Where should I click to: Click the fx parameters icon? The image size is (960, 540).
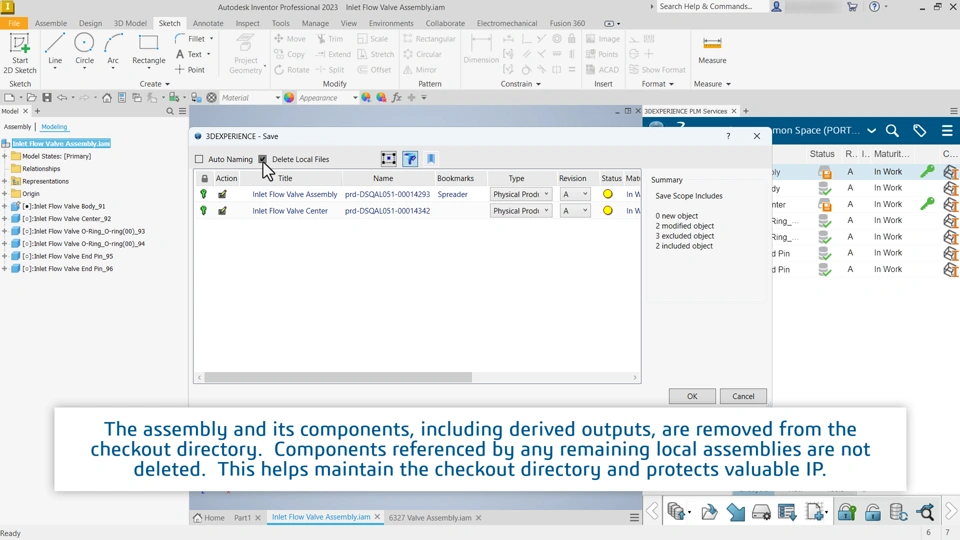[396, 97]
